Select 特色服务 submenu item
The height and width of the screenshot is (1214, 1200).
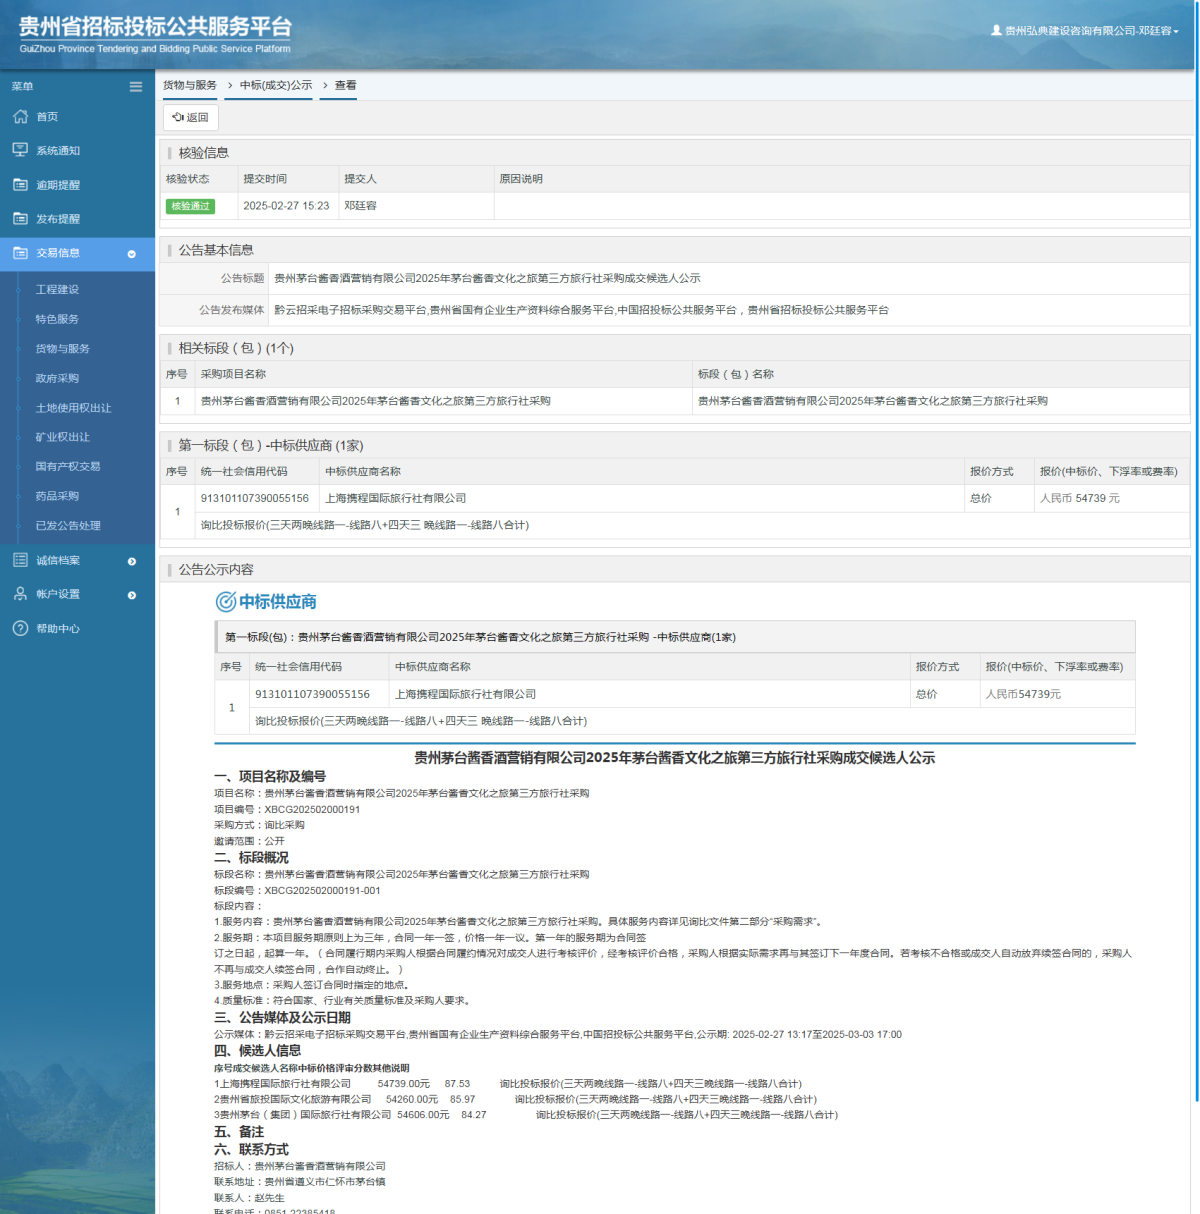point(57,319)
